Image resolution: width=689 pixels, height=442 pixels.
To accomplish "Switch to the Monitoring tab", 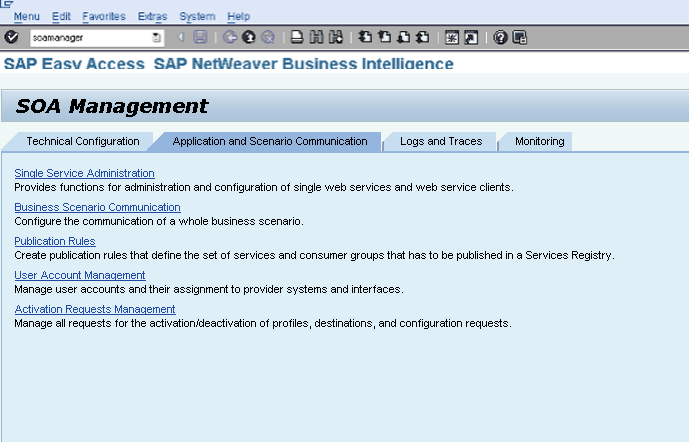I will click(540, 141).
